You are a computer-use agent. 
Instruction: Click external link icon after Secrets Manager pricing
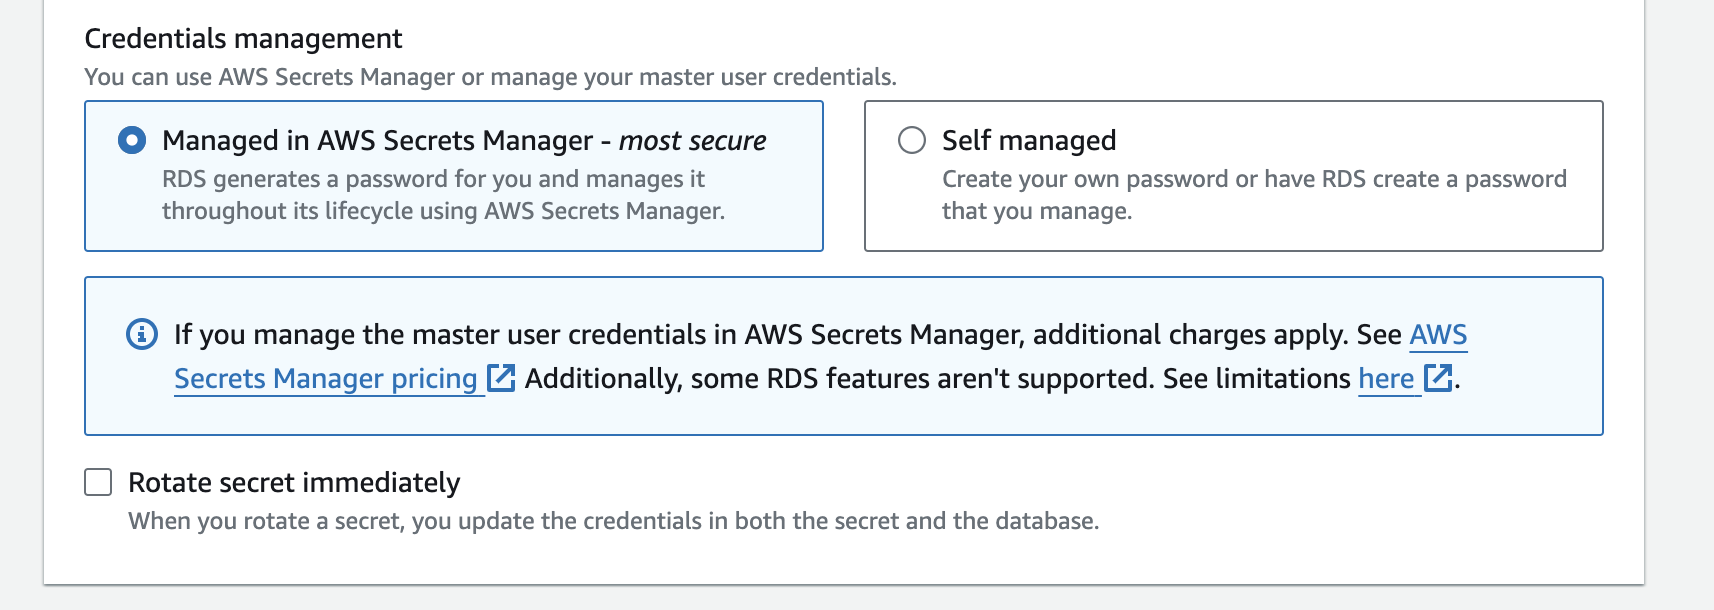coord(501,378)
